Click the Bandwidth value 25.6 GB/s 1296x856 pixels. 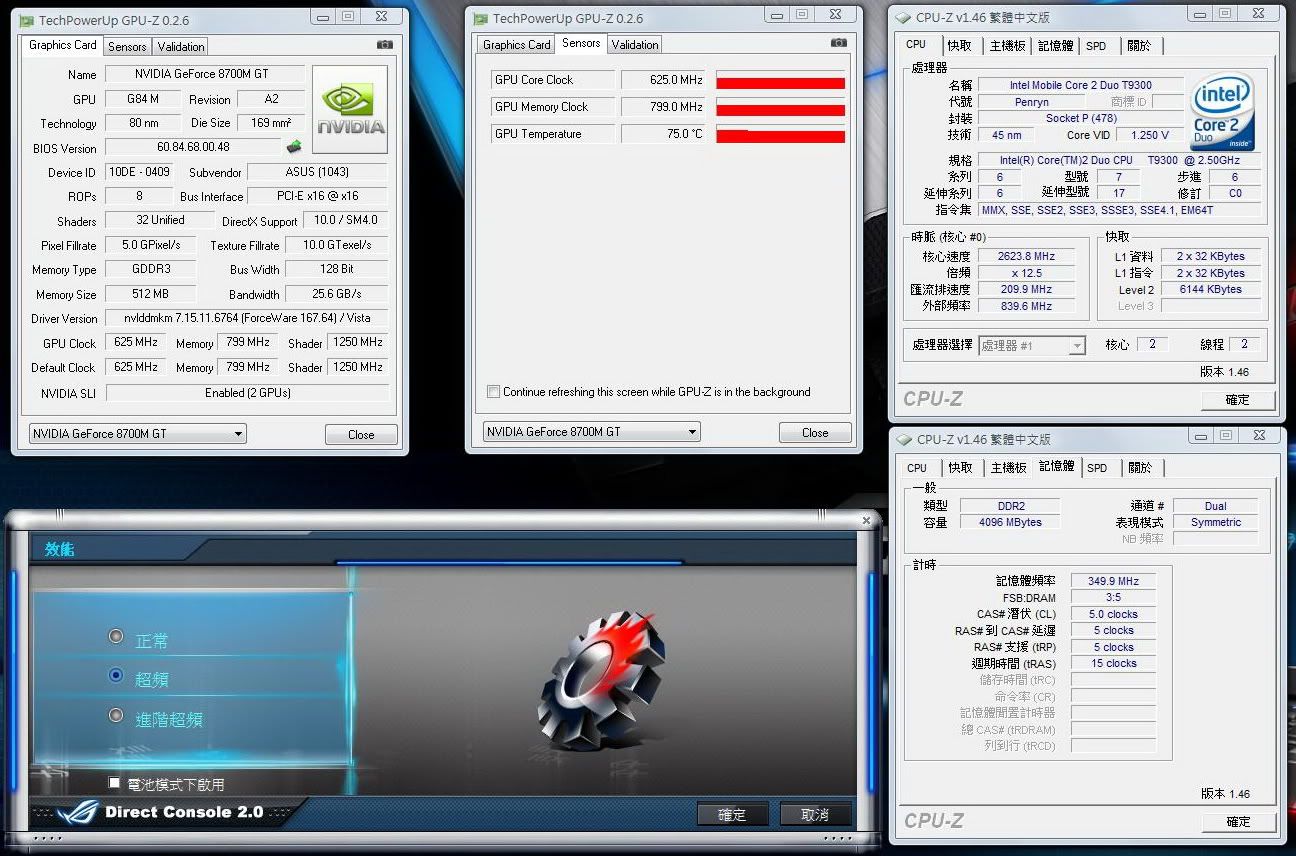337,294
